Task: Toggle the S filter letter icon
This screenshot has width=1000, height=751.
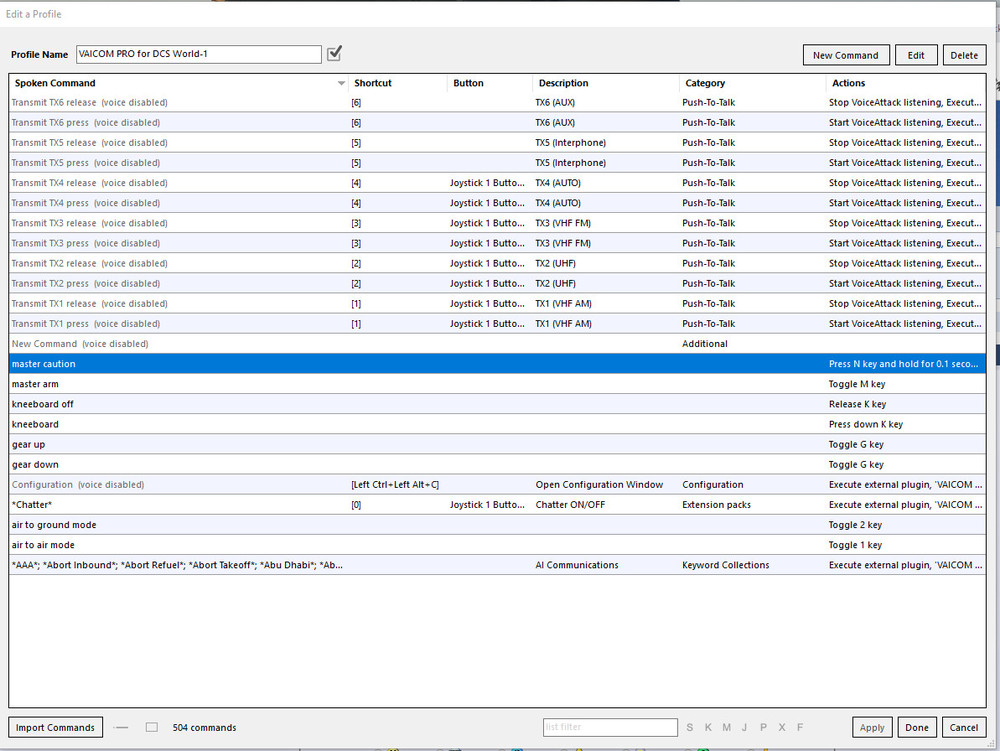Action: tap(690, 727)
